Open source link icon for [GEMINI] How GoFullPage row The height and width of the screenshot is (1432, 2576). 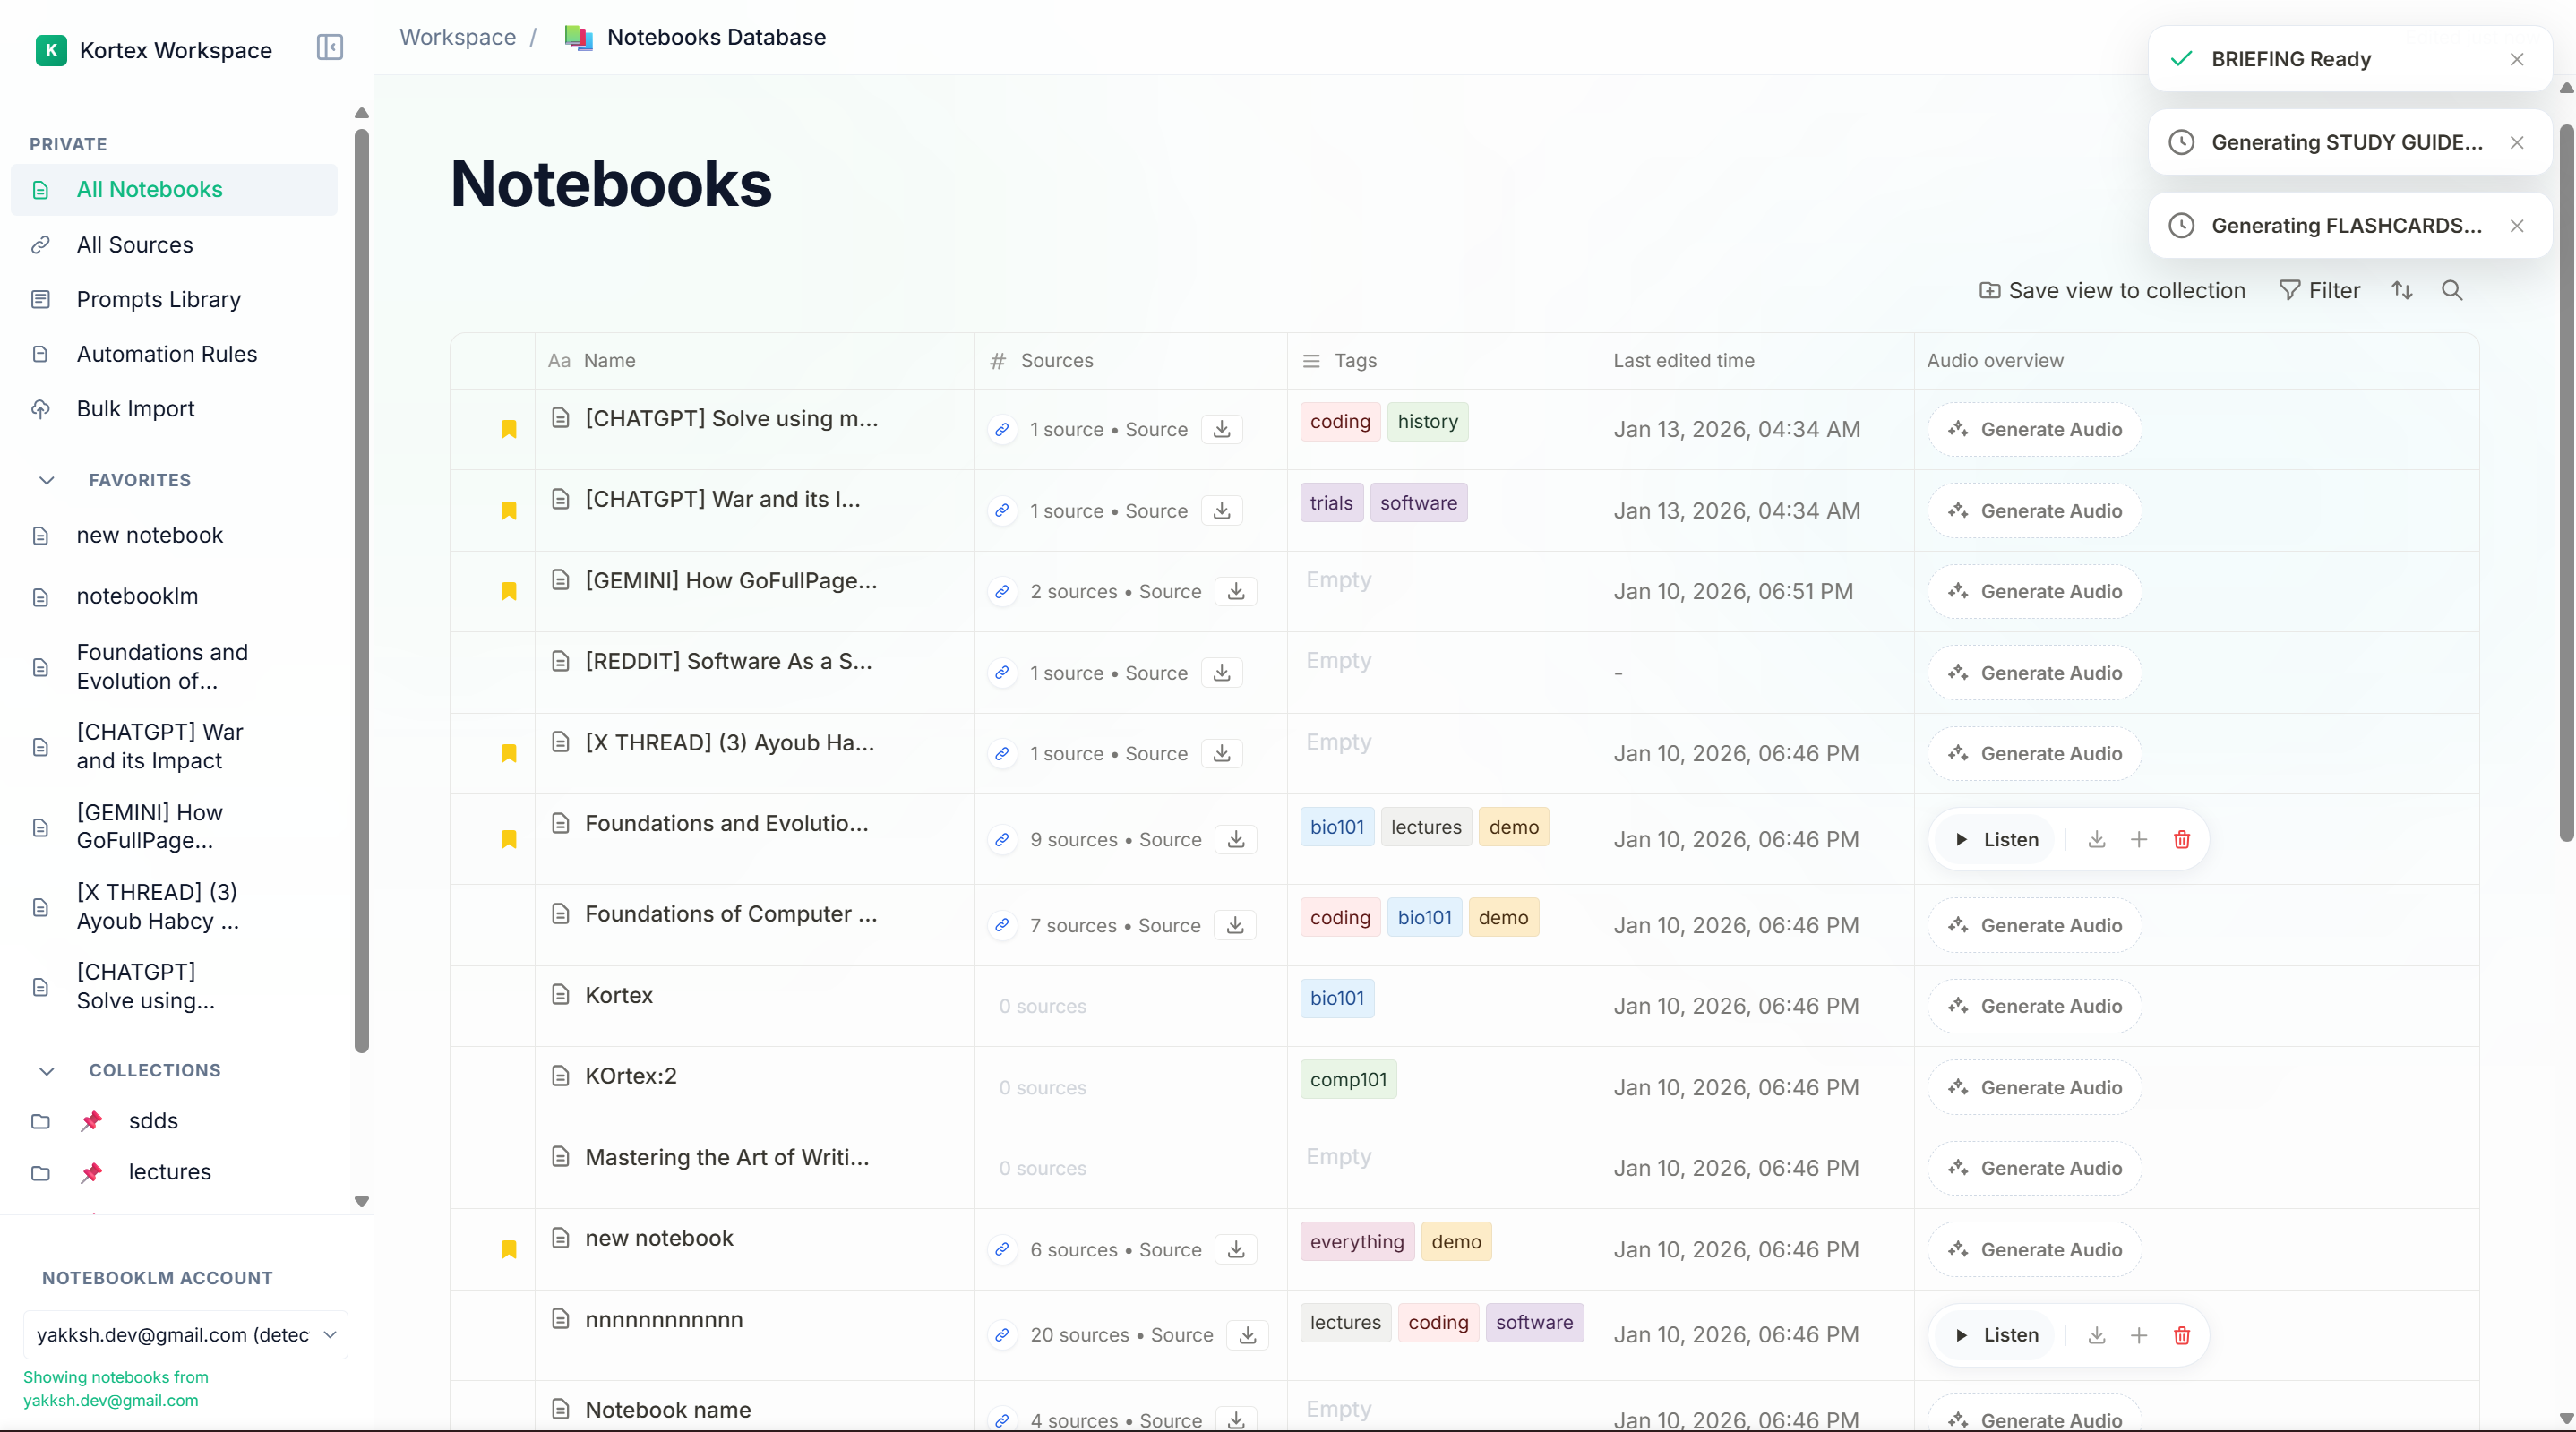click(x=1002, y=591)
